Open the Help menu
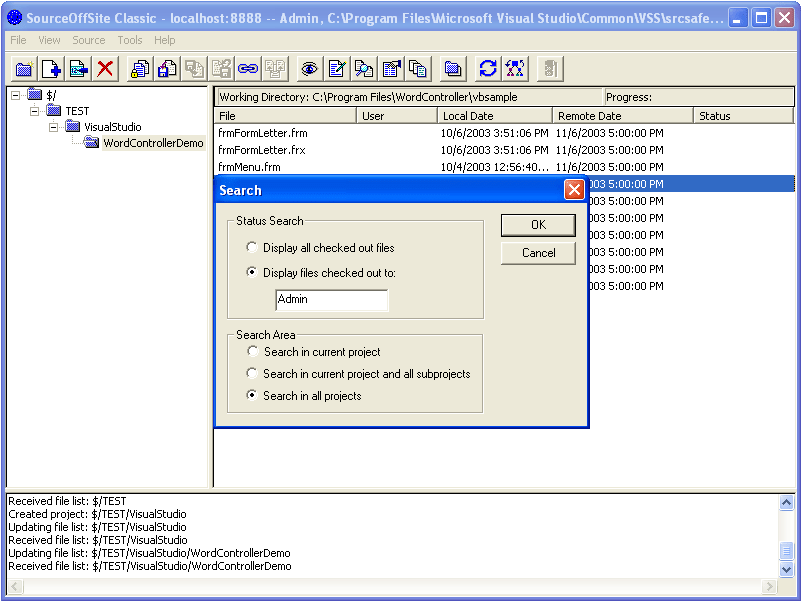 (164, 40)
